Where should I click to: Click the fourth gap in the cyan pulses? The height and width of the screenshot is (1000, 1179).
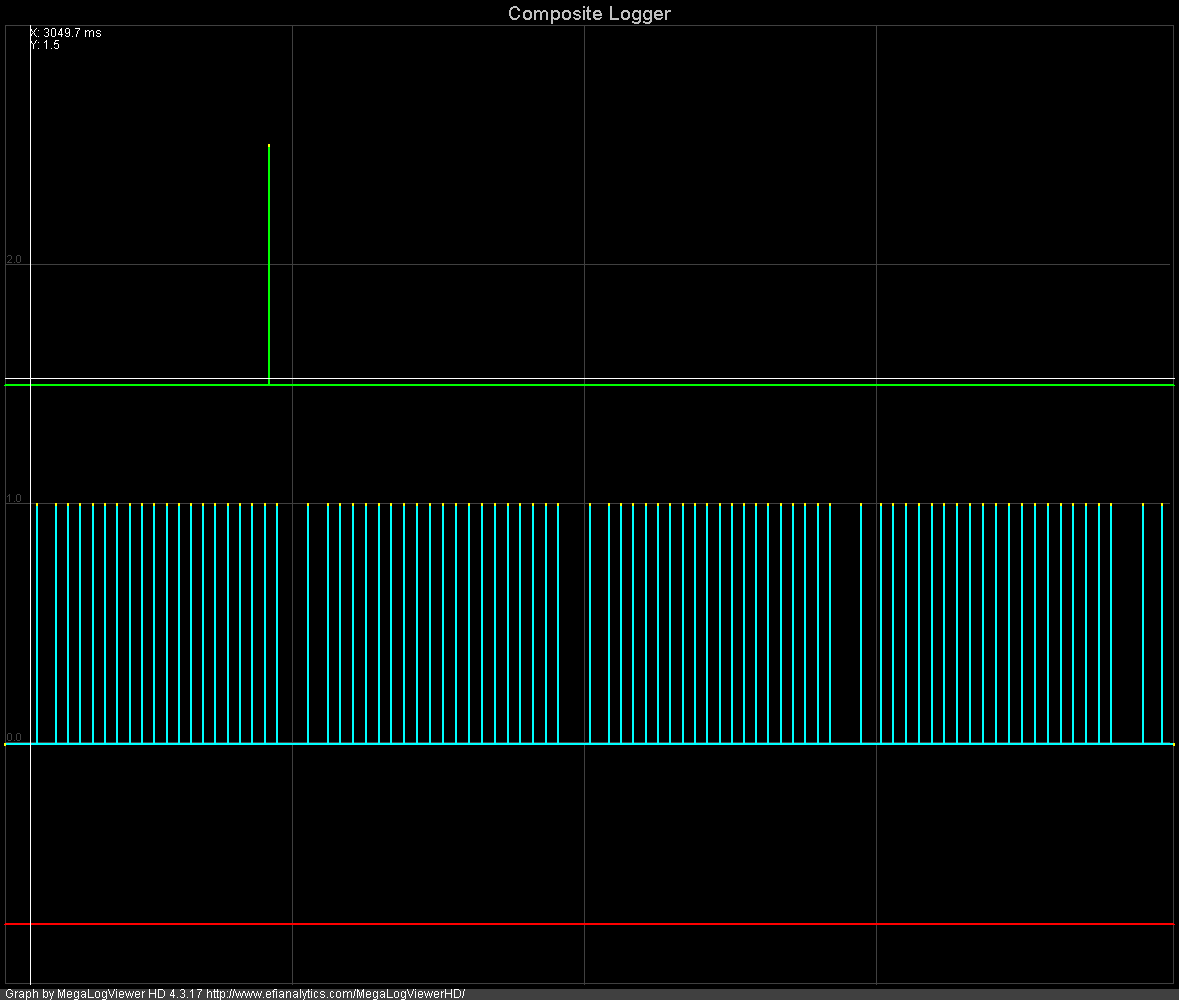[x=1127, y=620]
